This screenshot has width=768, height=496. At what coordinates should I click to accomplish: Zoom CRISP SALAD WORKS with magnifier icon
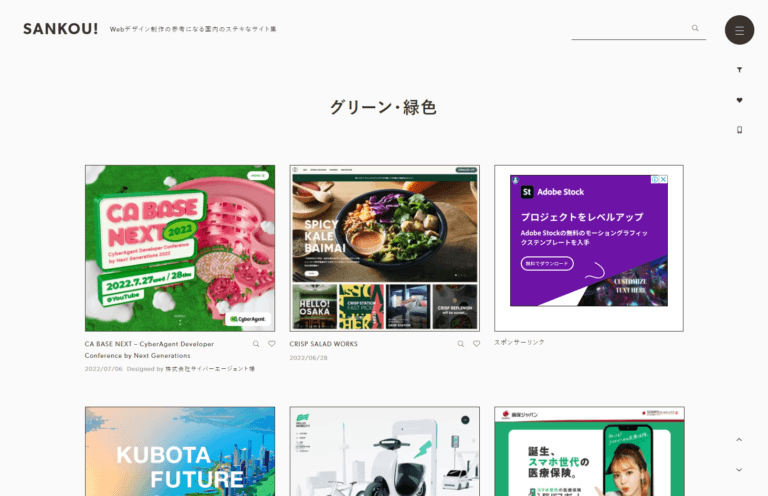460,344
